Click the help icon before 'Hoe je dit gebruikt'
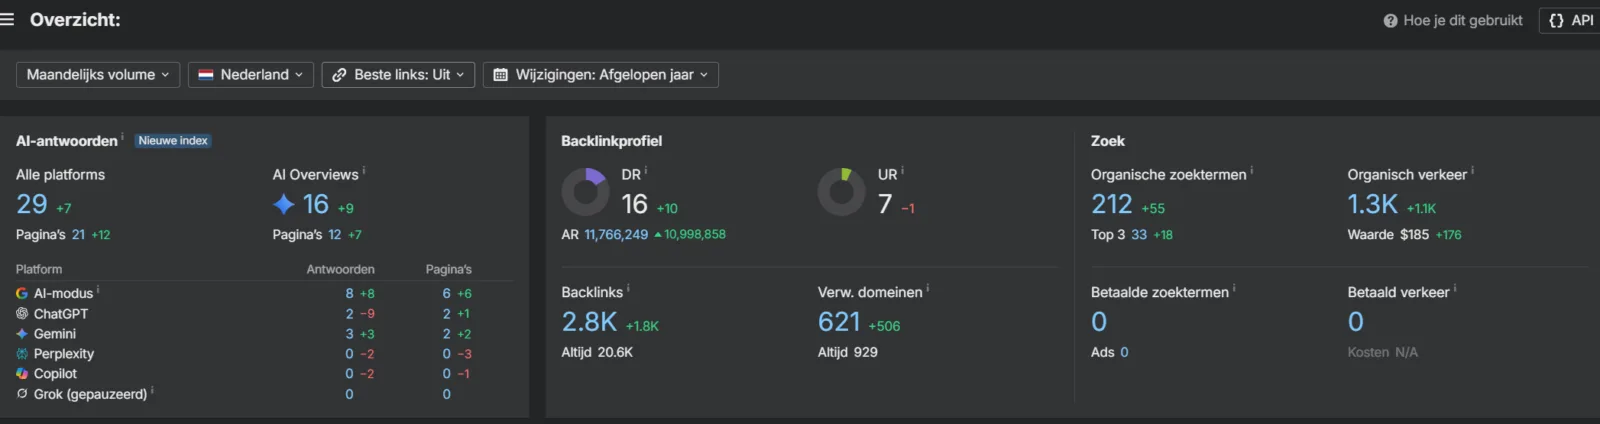1600x424 pixels. tap(1390, 20)
